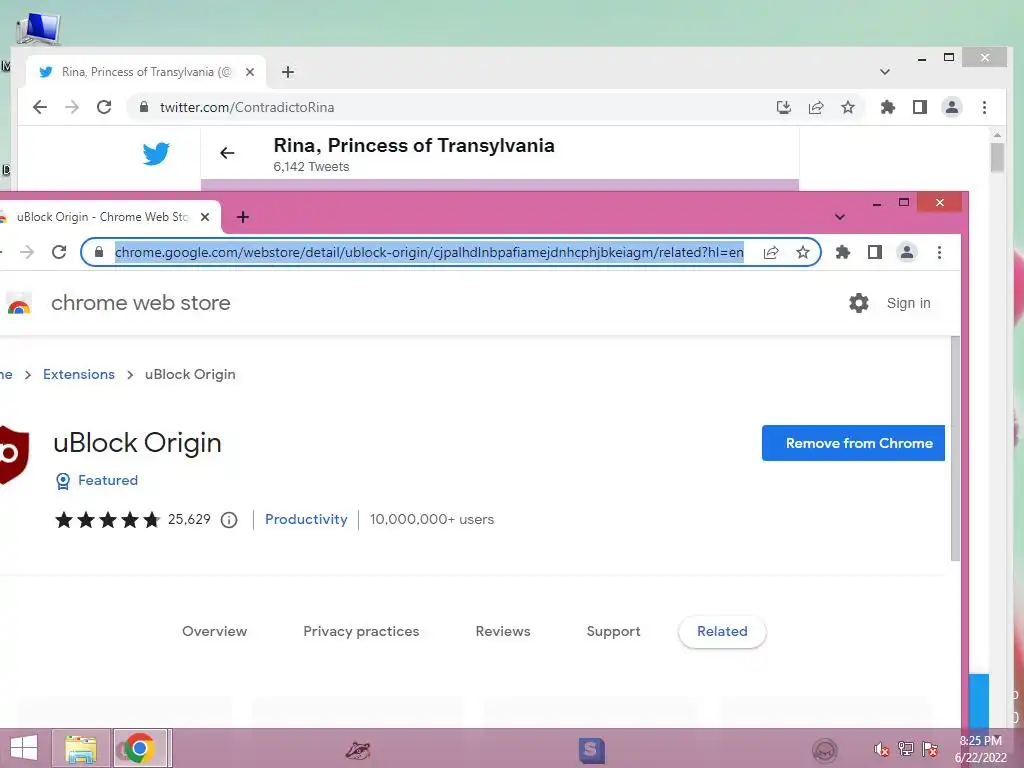Screen dimensions: 1024x768
Task: Open the desktop computer icon
Action: tap(38, 29)
